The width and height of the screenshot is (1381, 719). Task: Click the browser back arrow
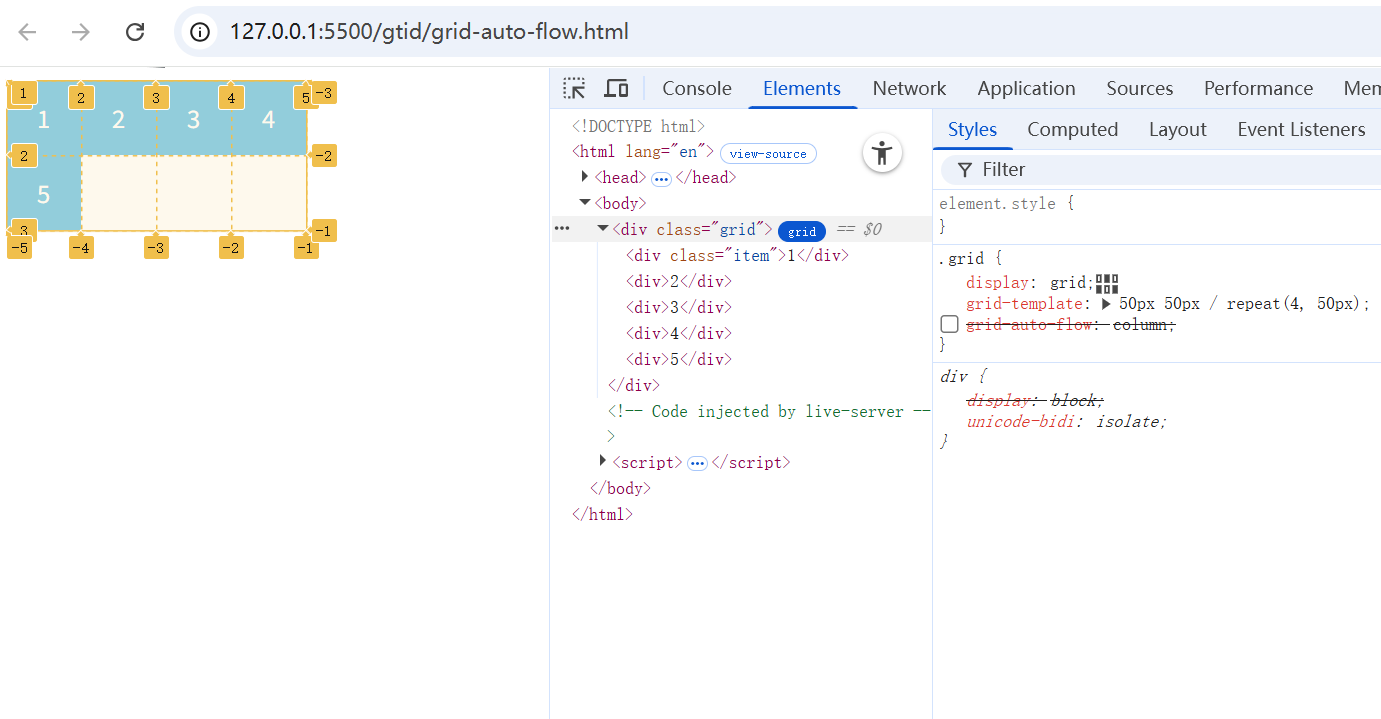(x=27, y=32)
